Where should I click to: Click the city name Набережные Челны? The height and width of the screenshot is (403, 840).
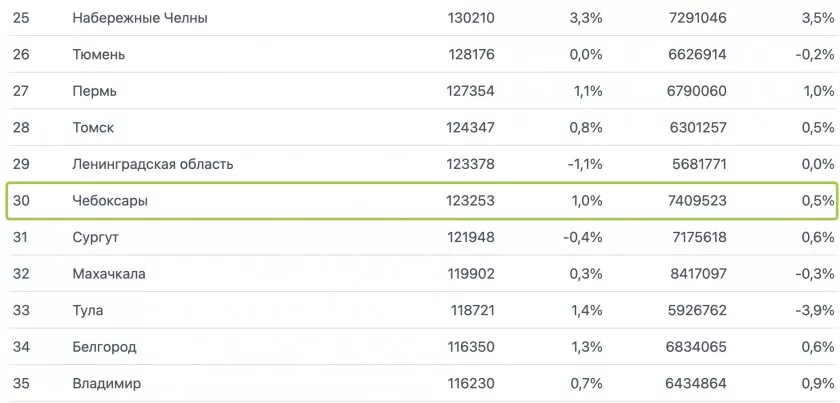pos(140,18)
